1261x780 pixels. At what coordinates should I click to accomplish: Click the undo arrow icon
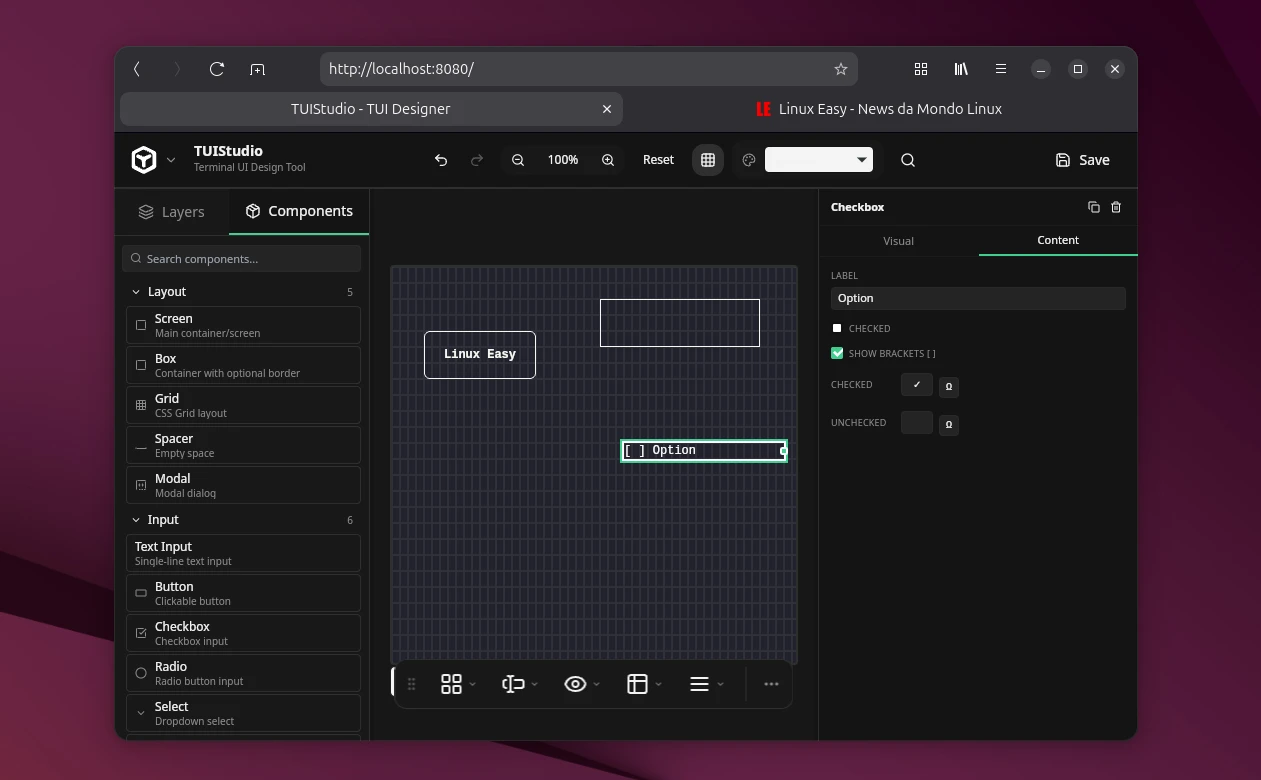pos(441,160)
